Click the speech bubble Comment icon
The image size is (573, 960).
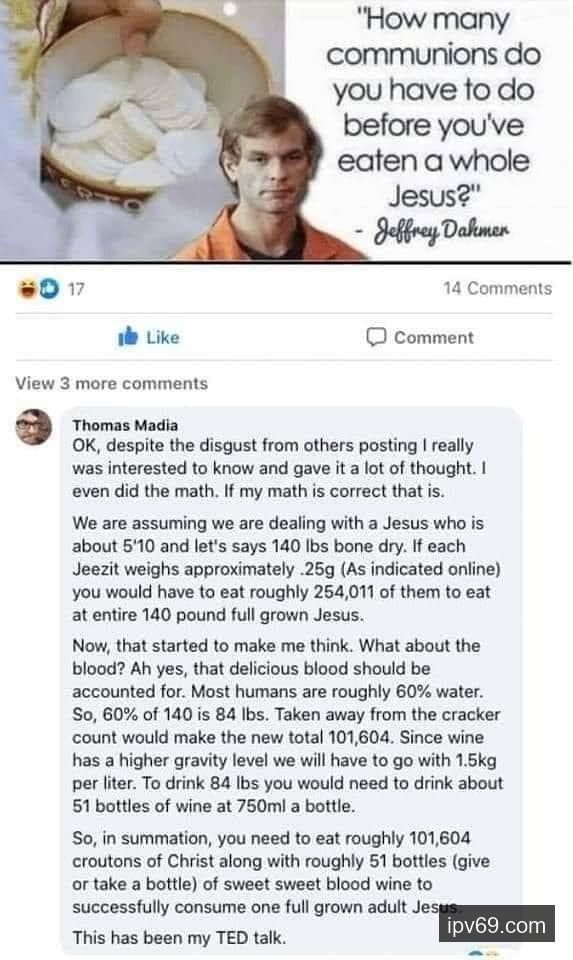coord(376,337)
